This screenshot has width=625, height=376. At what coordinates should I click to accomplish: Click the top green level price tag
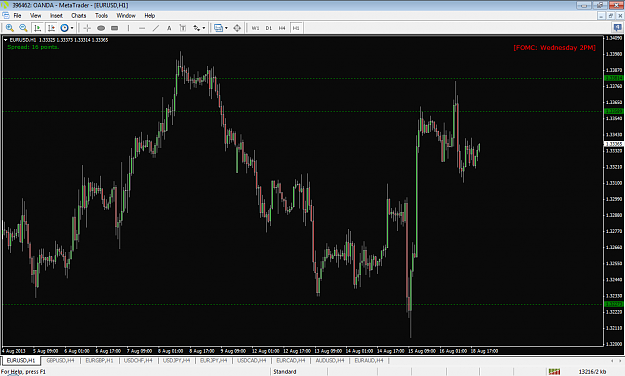coord(614,78)
